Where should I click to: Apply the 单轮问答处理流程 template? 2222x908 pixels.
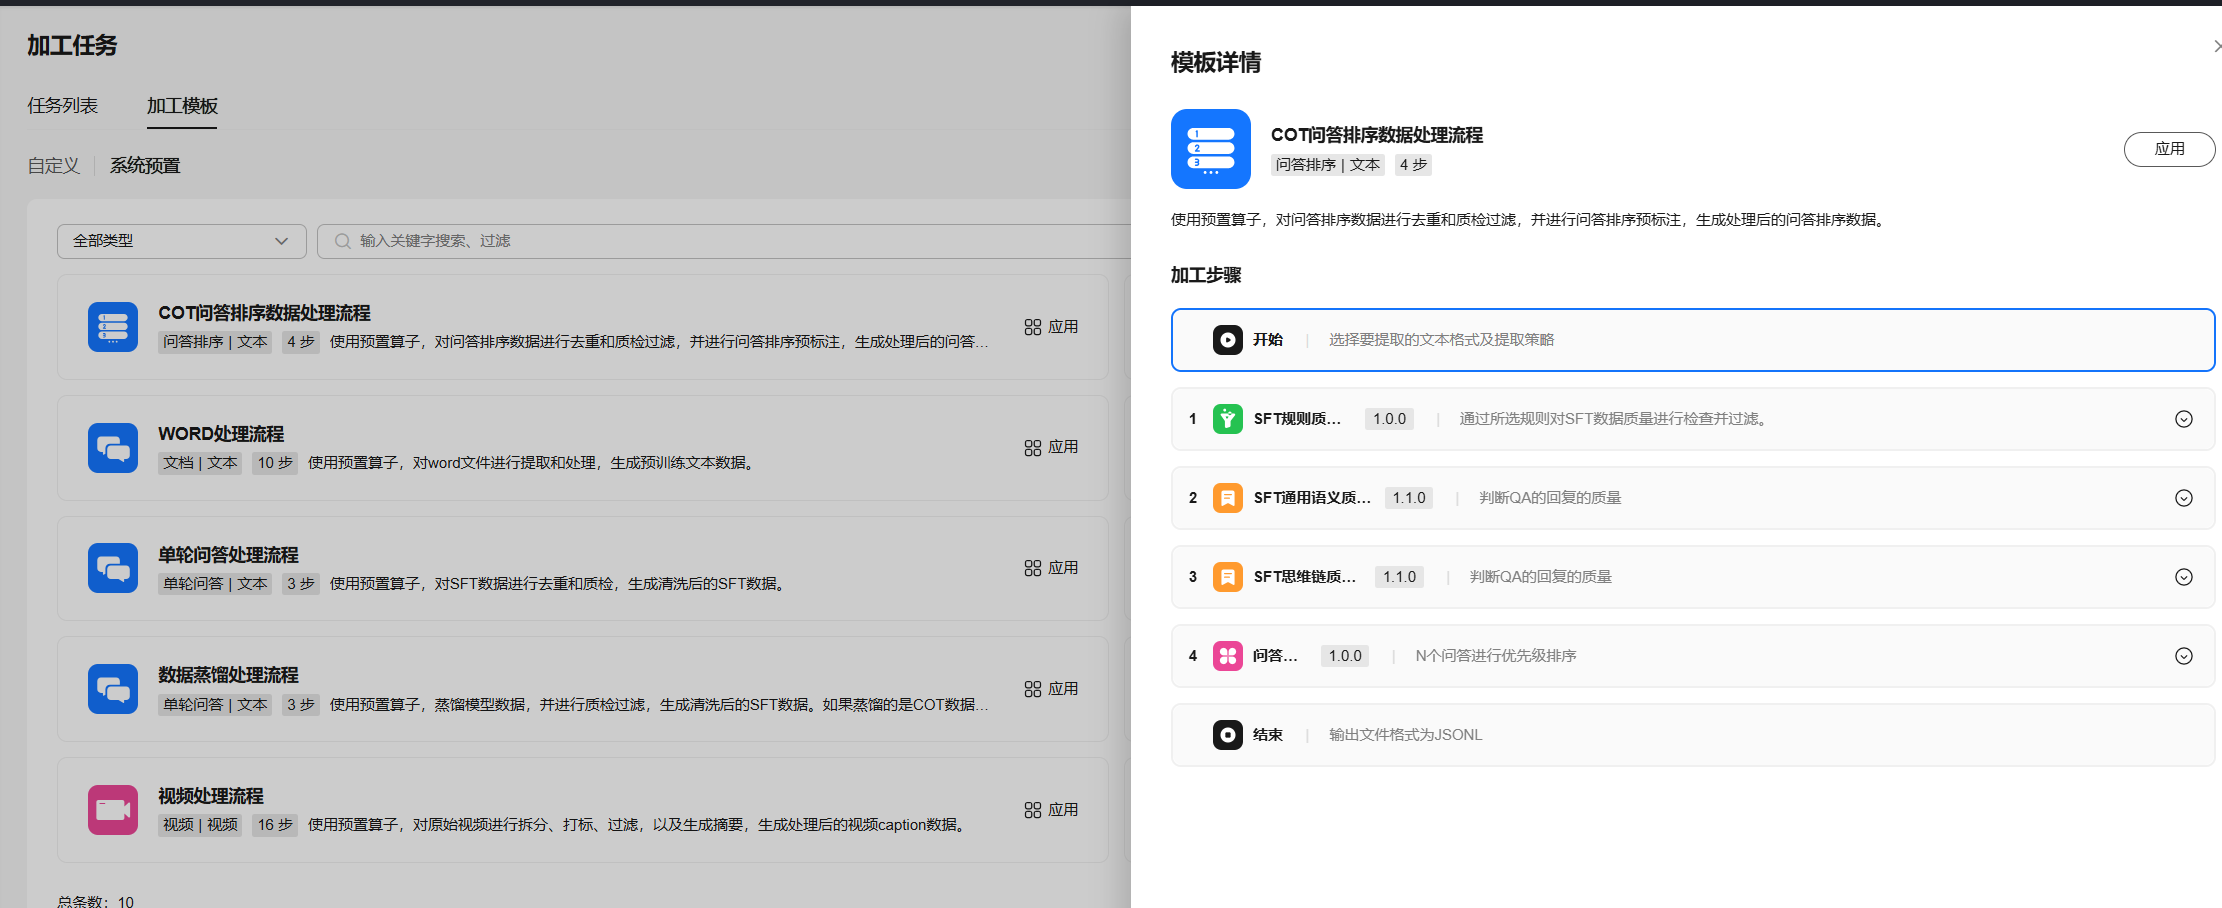tap(1051, 568)
